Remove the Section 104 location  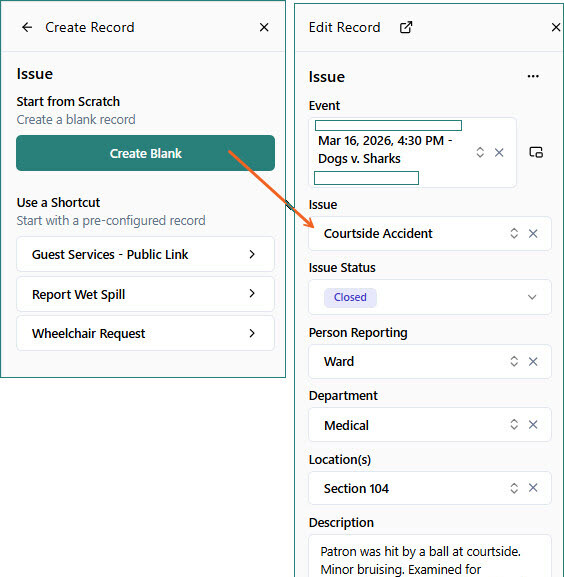click(x=533, y=488)
